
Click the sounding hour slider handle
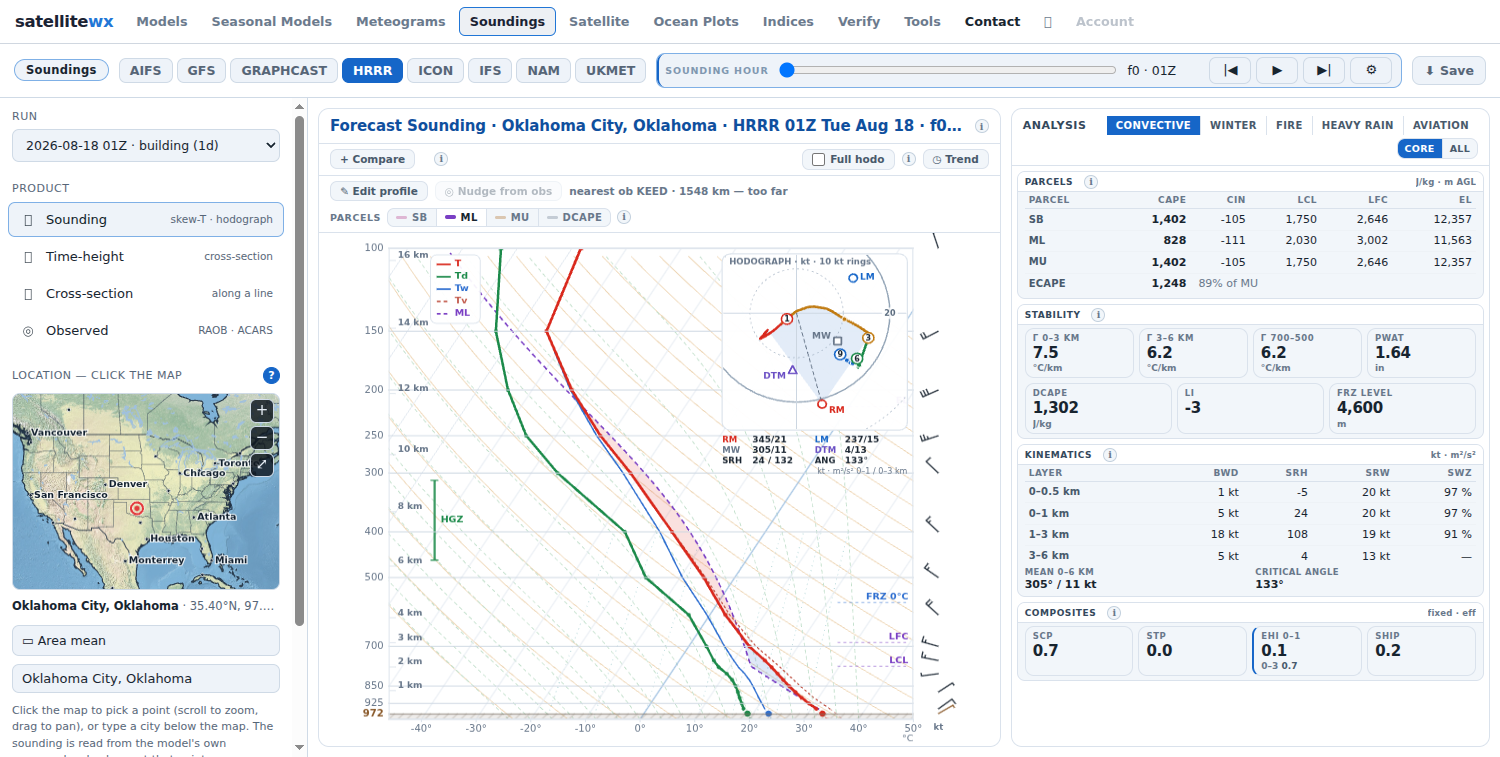pyautogui.click(x=787, y=70)
